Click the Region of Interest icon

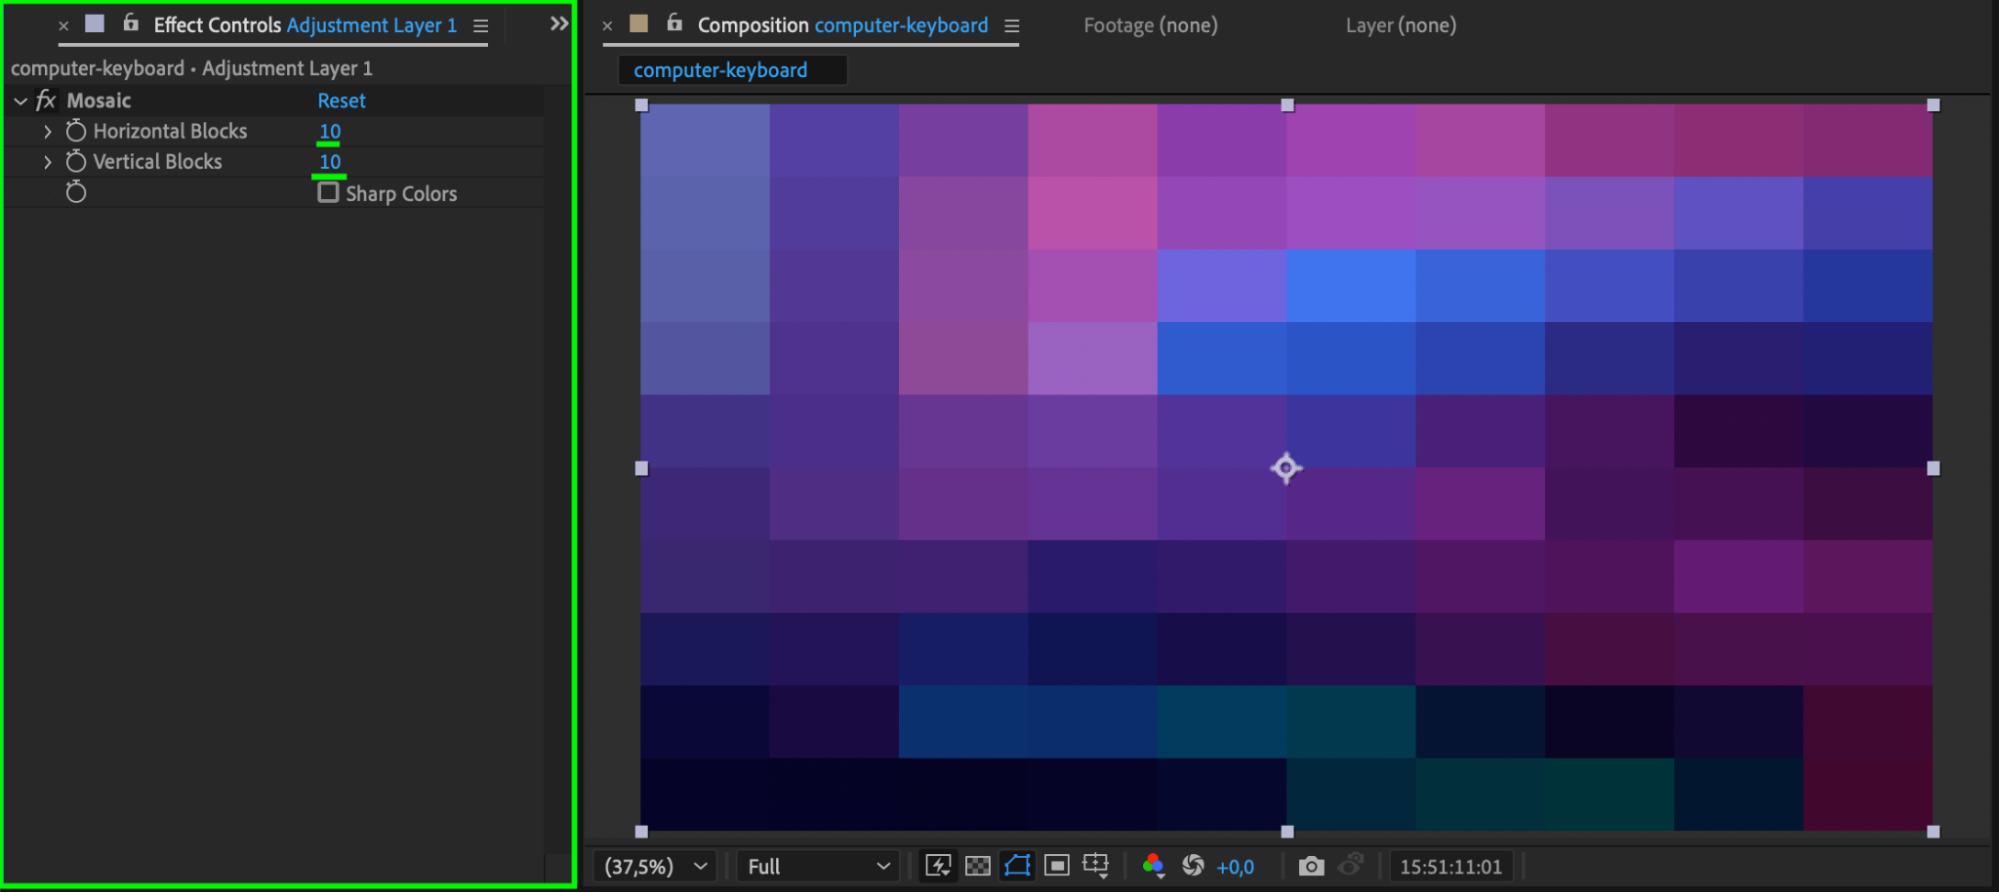[1056, 866]
